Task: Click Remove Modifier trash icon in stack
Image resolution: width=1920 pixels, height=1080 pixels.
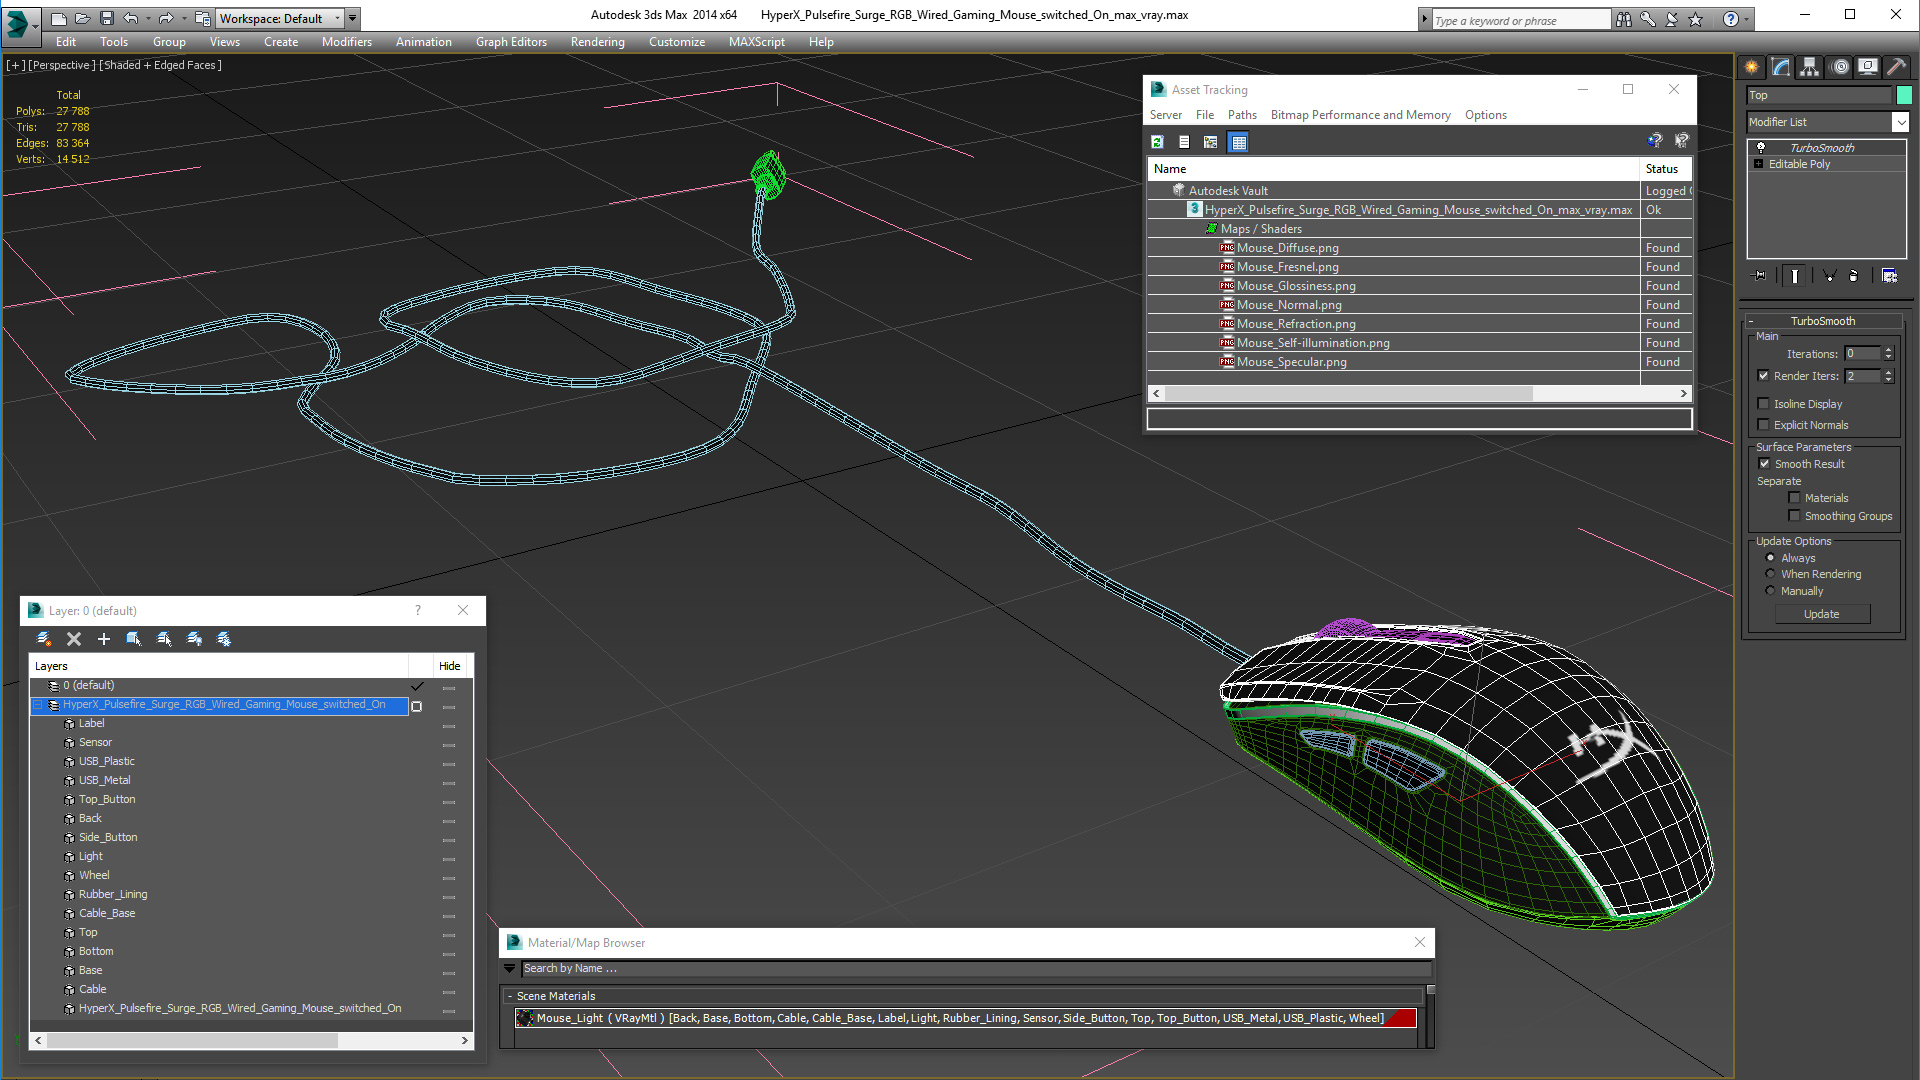Action: [1854, 276]
